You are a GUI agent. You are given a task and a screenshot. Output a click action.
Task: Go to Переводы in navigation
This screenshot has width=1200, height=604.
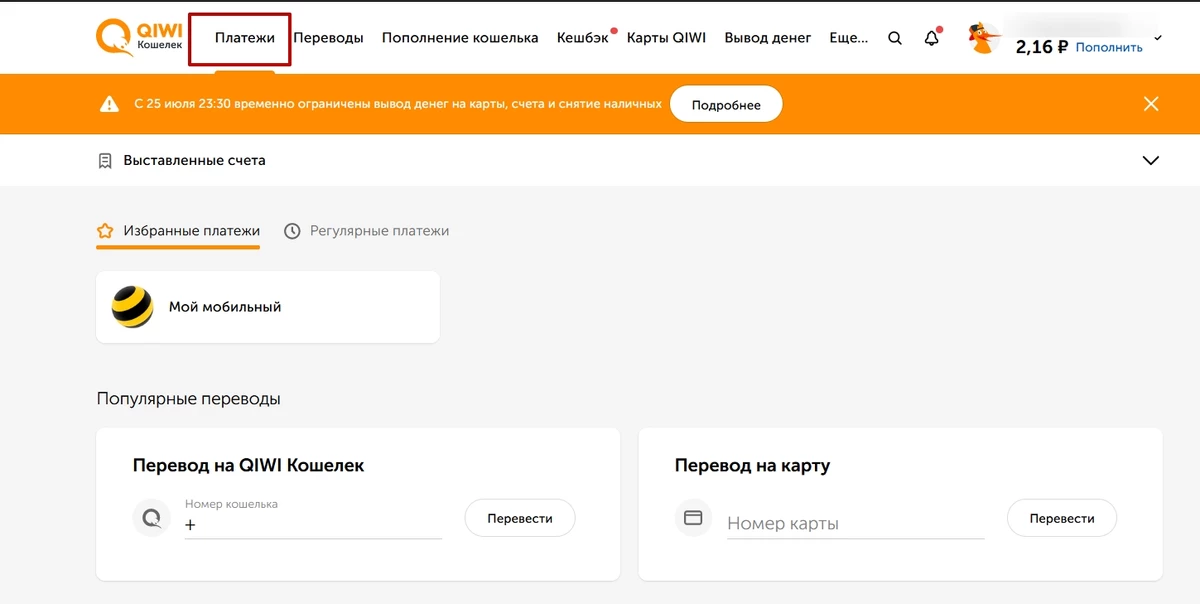[x=328, y=38]
